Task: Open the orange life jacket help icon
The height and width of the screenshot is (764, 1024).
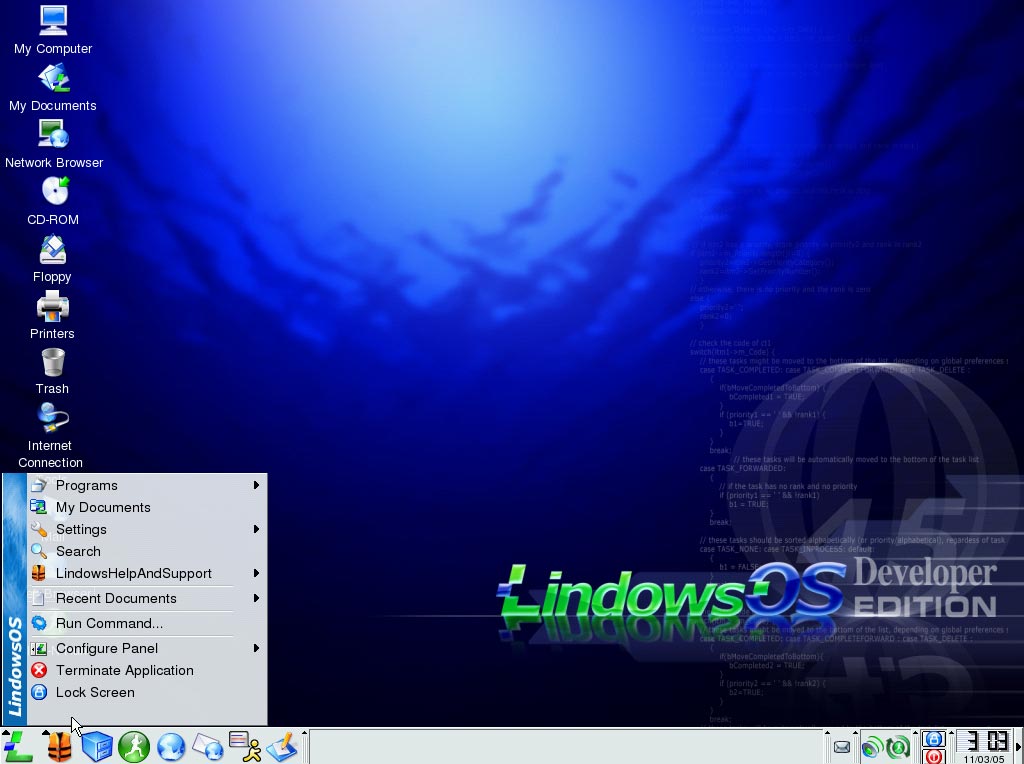Action: (59, 746)
